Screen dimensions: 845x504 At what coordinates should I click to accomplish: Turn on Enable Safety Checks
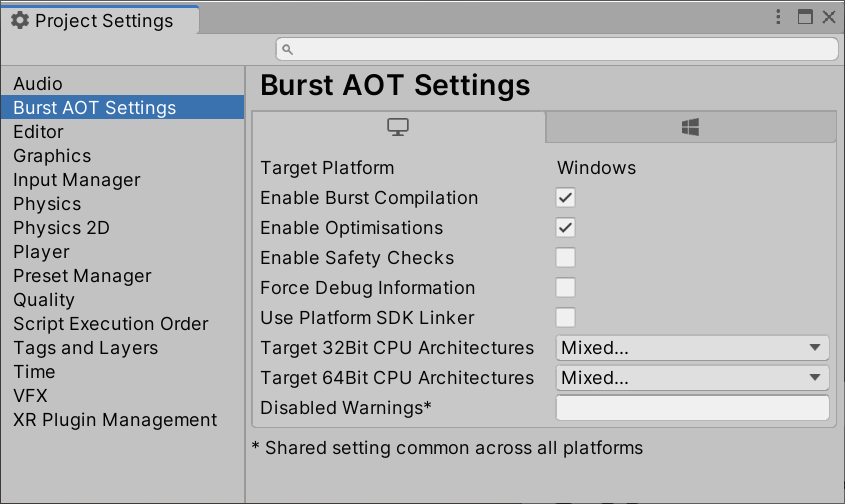tap(566, 258)
